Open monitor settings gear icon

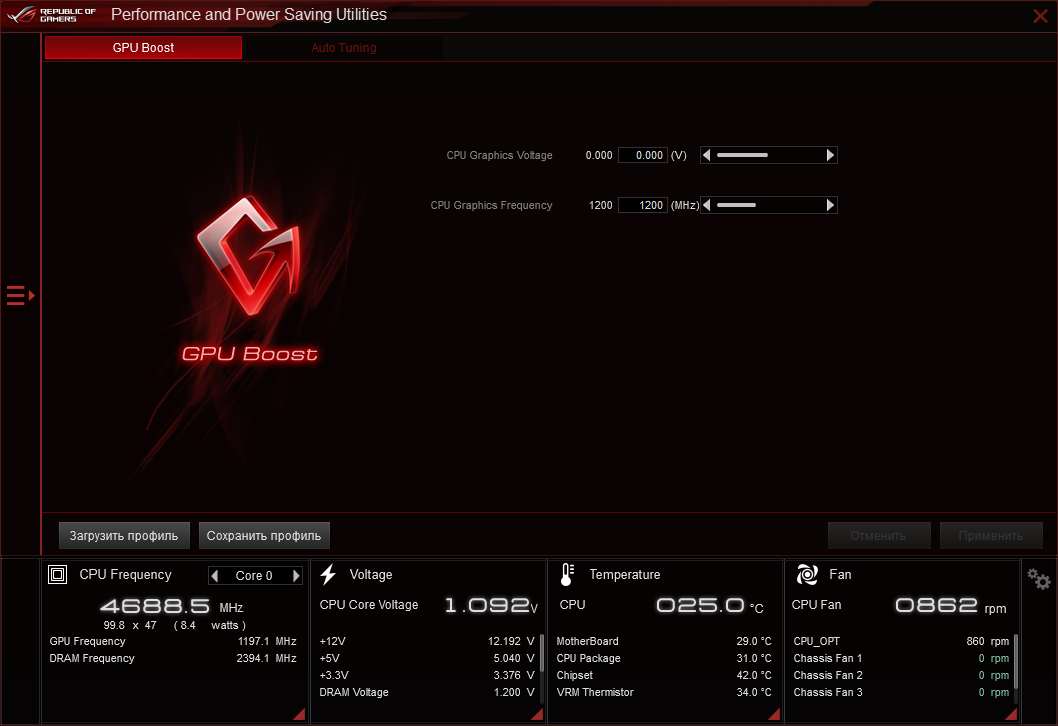(1039, 579)
